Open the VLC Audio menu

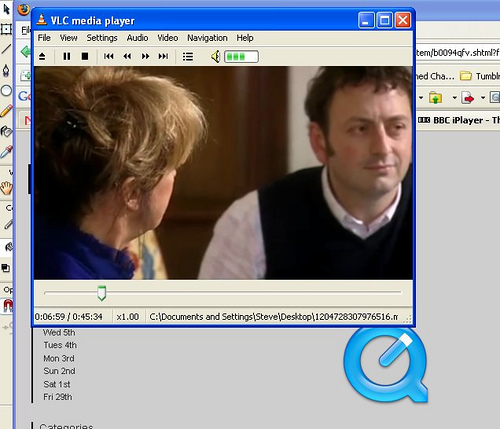click(137, 38)
